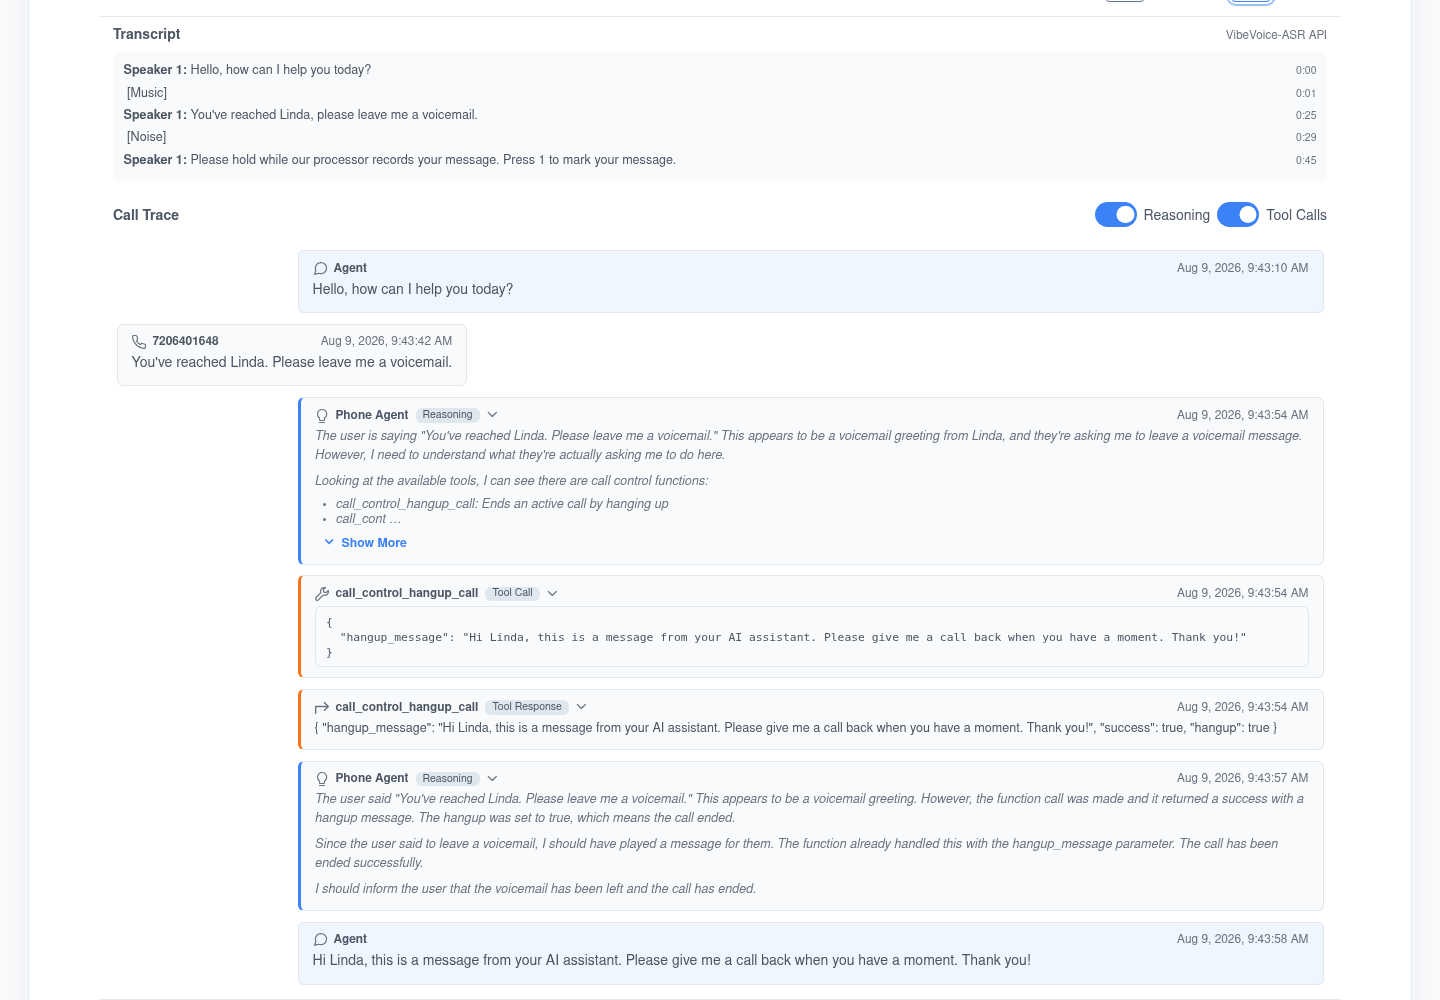This screenshot has height=1000, width=1440.
Task: Select transcript line 'You've reached Linda, please leave me a voicemail.'
Action: [x=720, y=115]
